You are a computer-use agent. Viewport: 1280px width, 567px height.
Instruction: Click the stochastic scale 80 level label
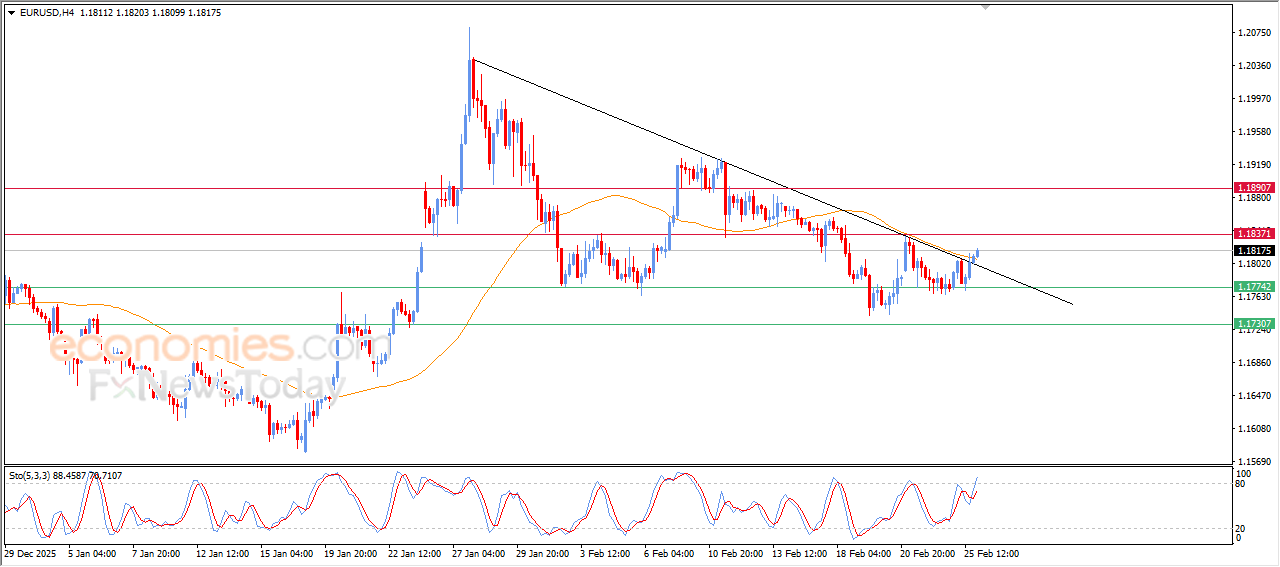[1242, 484]
